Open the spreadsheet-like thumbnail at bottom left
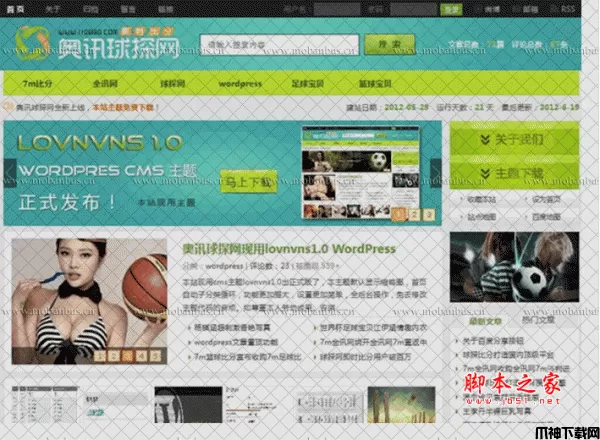The width and height of the screenshot is (600, 440). tap(45, 405)
